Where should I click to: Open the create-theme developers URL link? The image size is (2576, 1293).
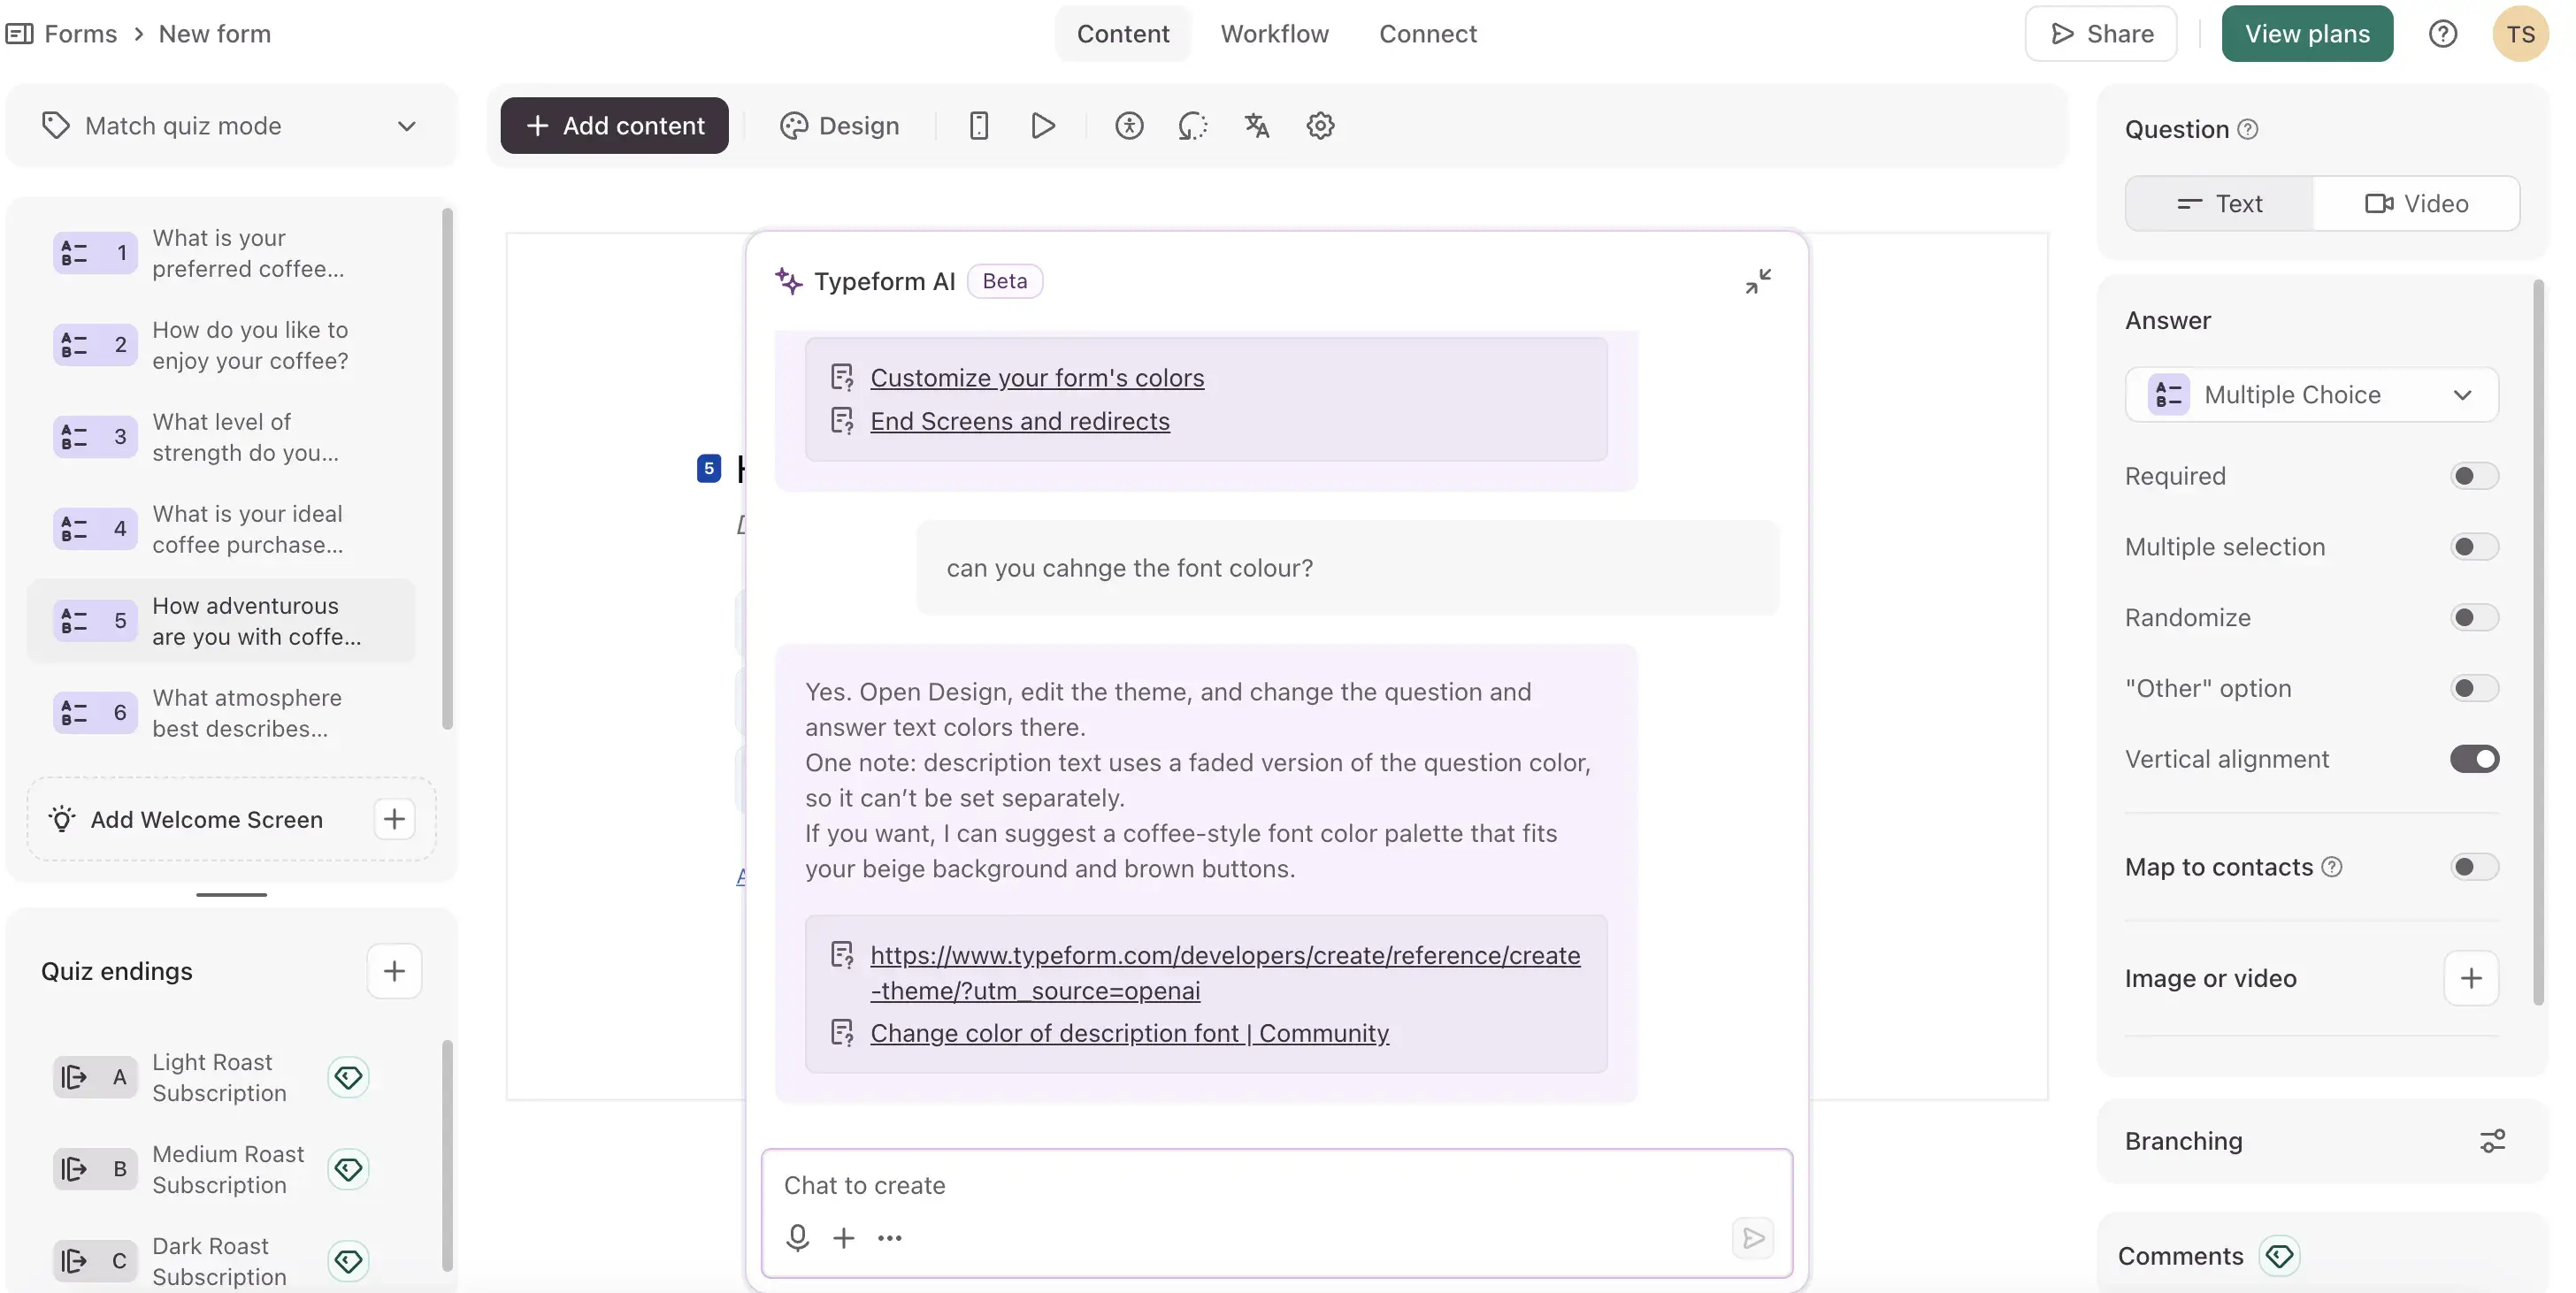[1225, 973]
